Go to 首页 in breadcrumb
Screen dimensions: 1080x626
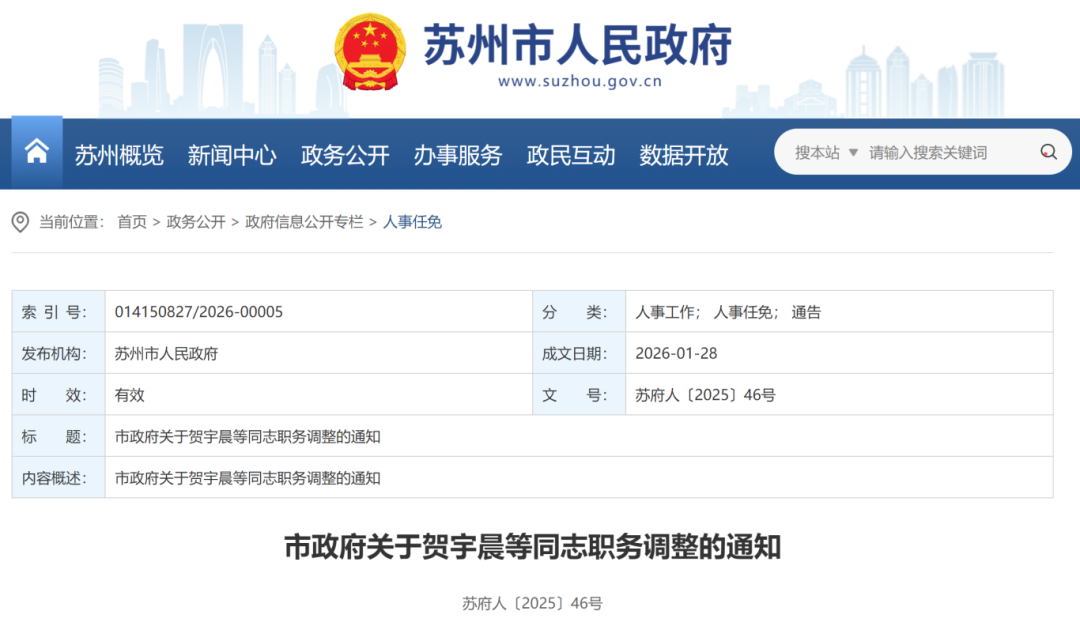[132, 222]
